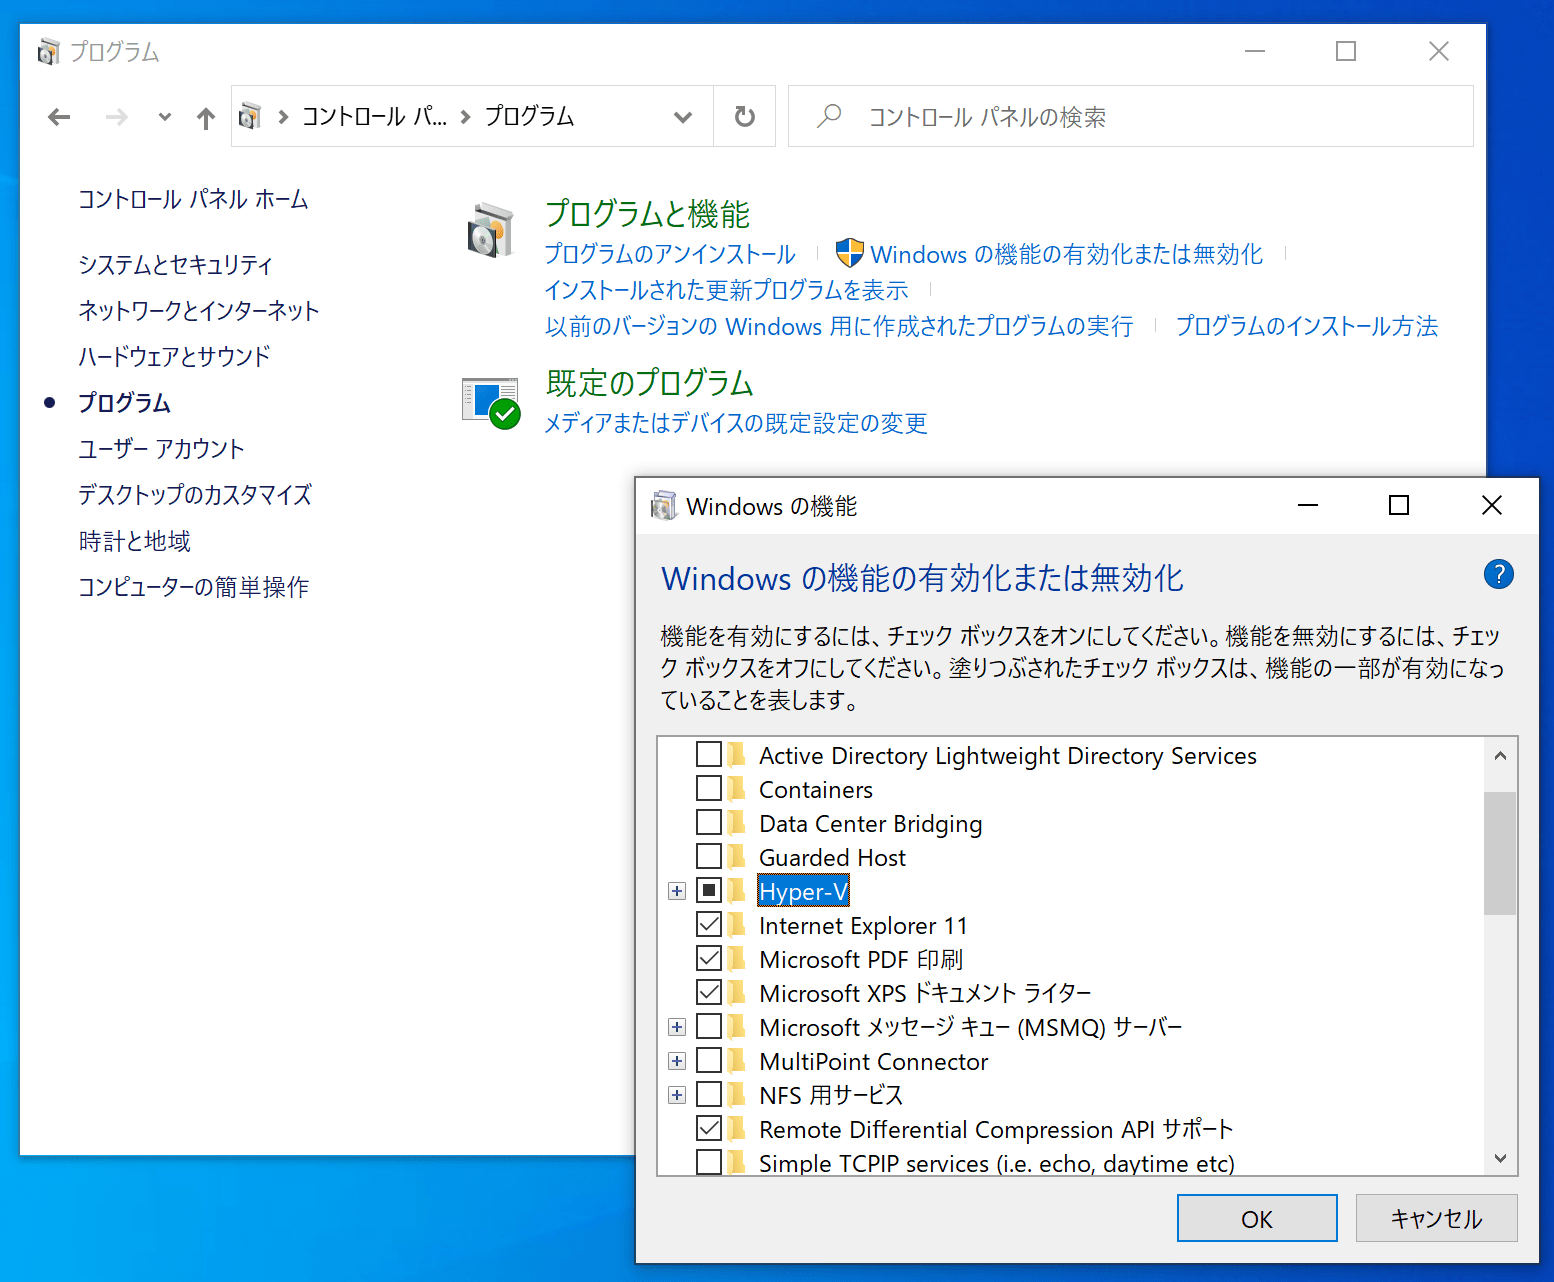This screenshot has height=1282, width=1554.
Task: Uncheck Remote Differential Compression API サポート
Action: tap(709, 1128)
